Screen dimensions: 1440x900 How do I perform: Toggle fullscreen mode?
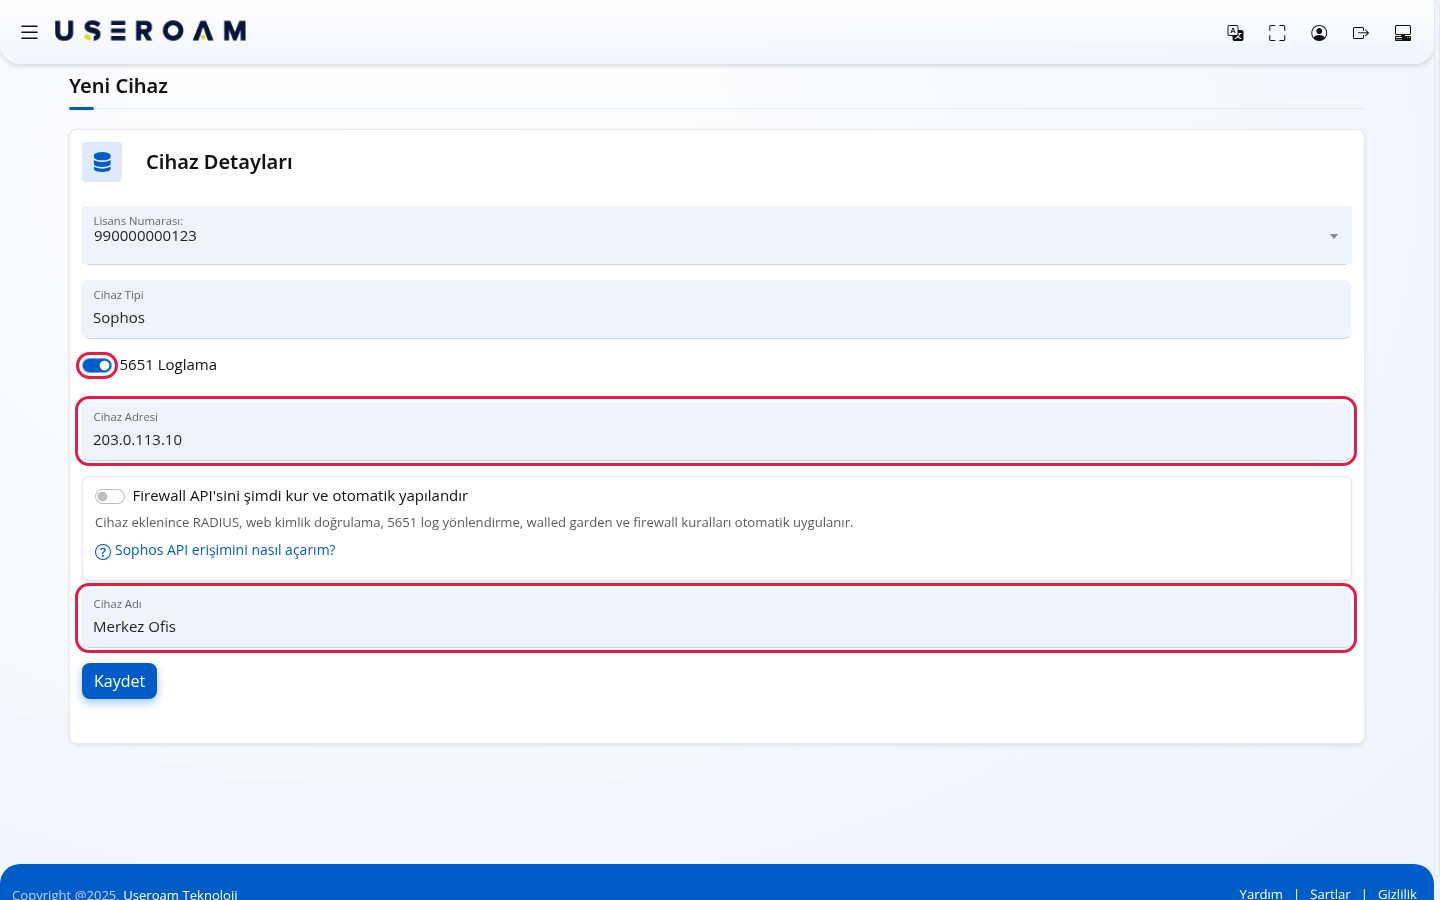pyautogui.click(x=1277, y=33)
